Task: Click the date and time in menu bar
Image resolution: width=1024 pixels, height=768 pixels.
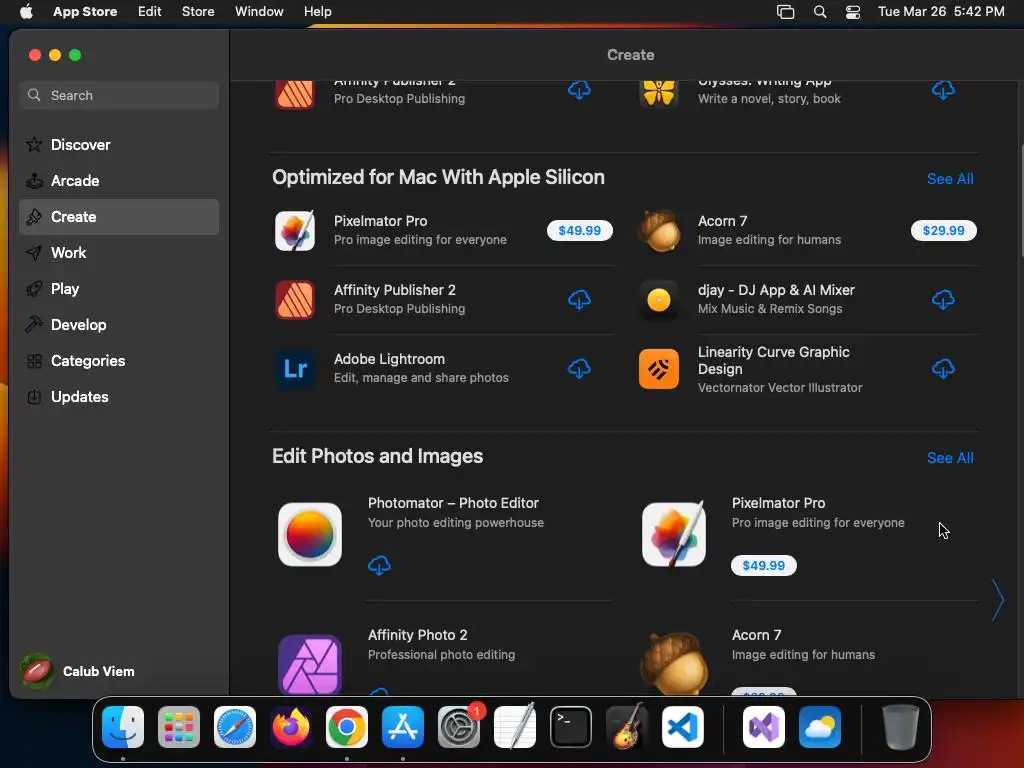Action: [941, 12]
